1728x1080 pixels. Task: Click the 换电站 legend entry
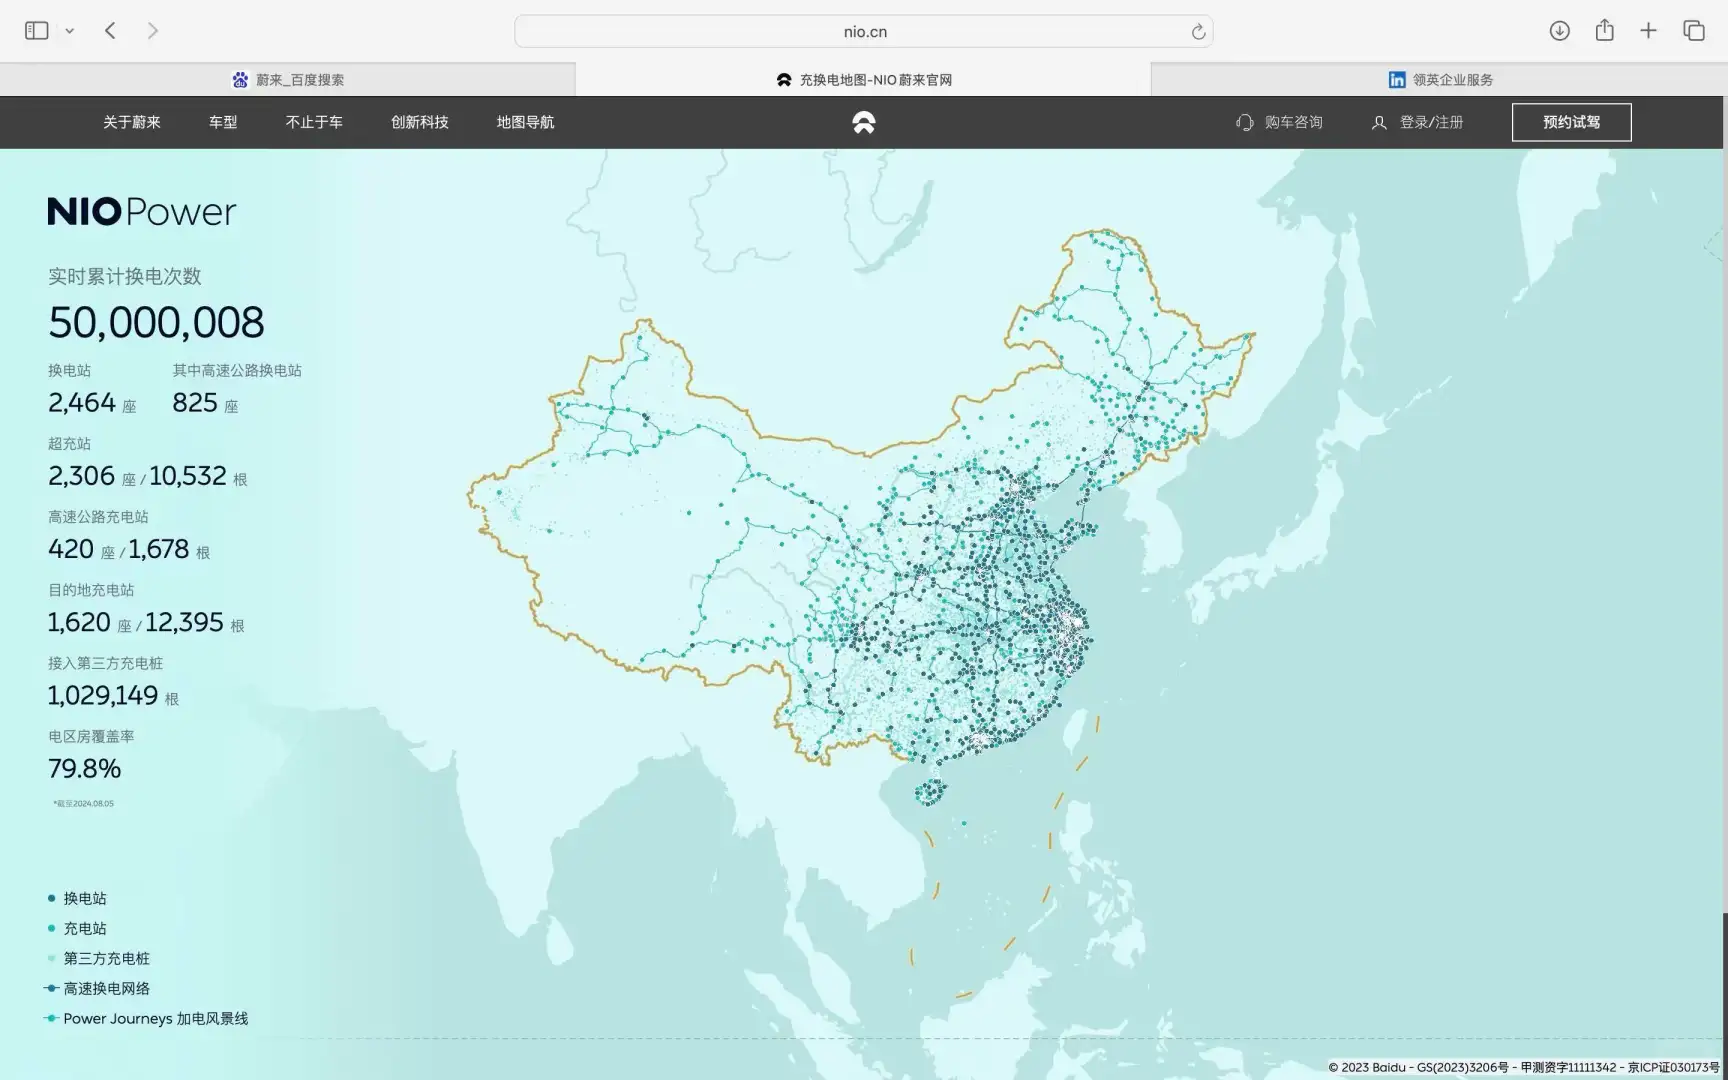77,898
